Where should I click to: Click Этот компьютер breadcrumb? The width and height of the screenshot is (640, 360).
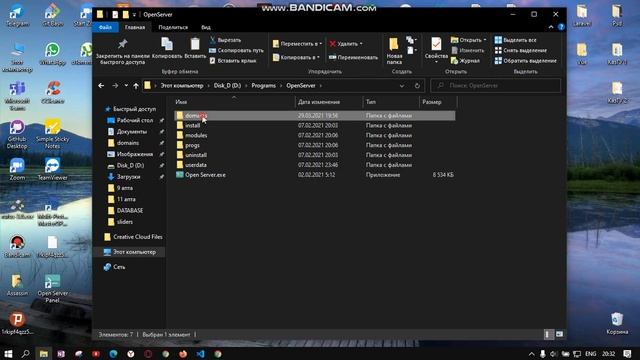[182, 86]
